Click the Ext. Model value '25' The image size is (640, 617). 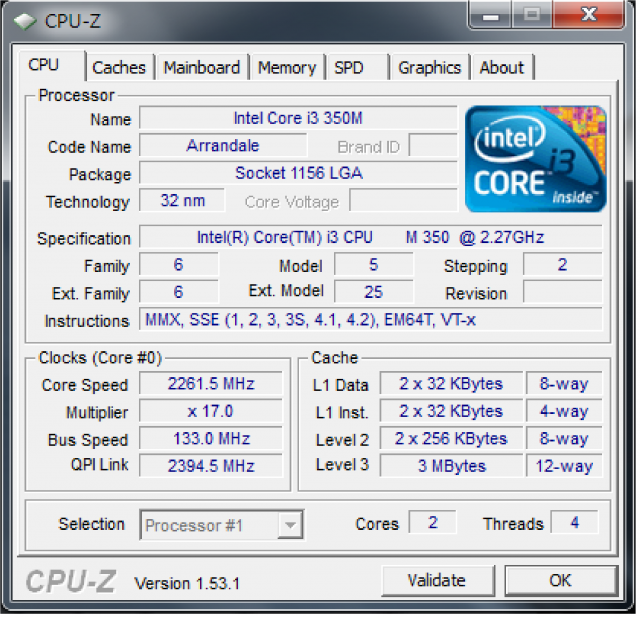click(x=376, y=293)
